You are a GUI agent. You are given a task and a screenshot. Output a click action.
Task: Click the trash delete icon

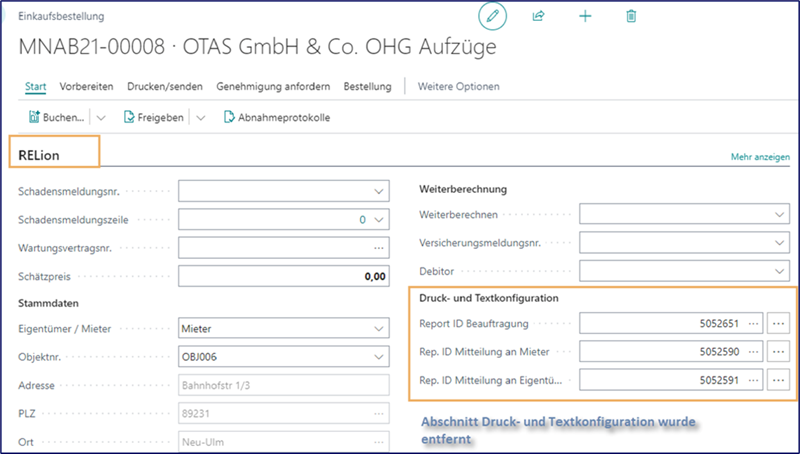(631, 16)
